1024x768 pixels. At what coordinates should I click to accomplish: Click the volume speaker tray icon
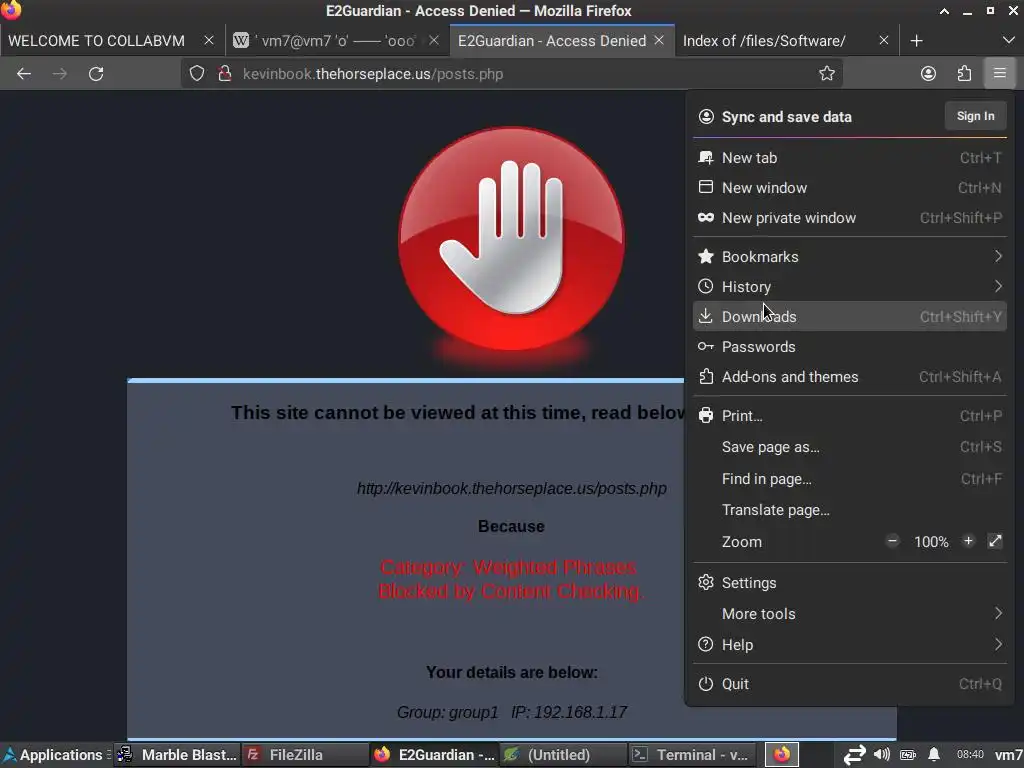[882, 755]
